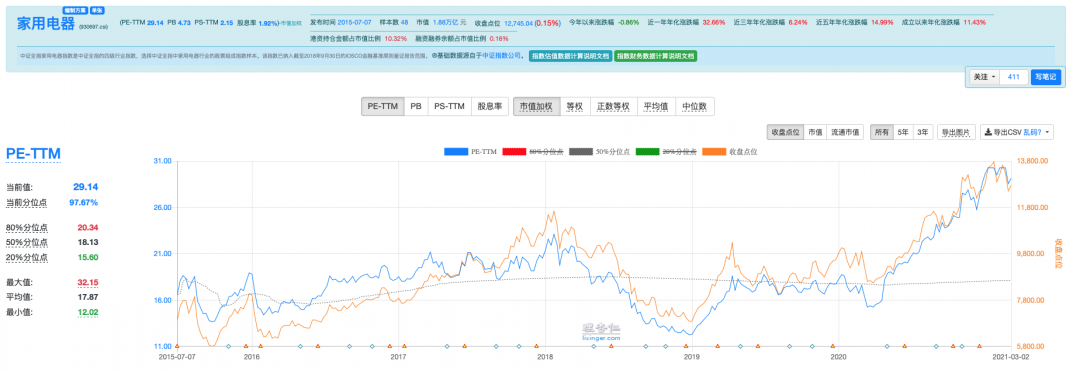Click the 家用电器 index title

pos(45,23)
